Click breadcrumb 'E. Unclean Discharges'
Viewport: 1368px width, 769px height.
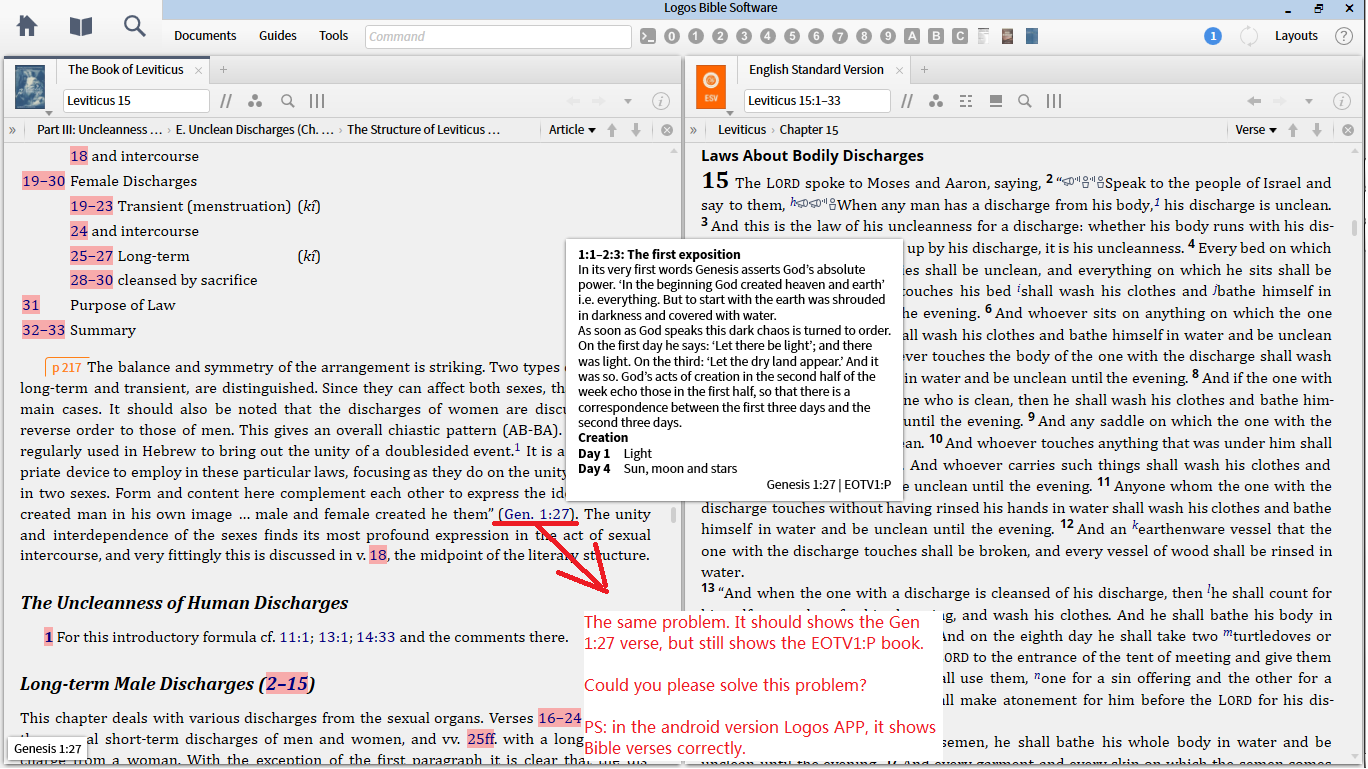[x=254, y=130]
